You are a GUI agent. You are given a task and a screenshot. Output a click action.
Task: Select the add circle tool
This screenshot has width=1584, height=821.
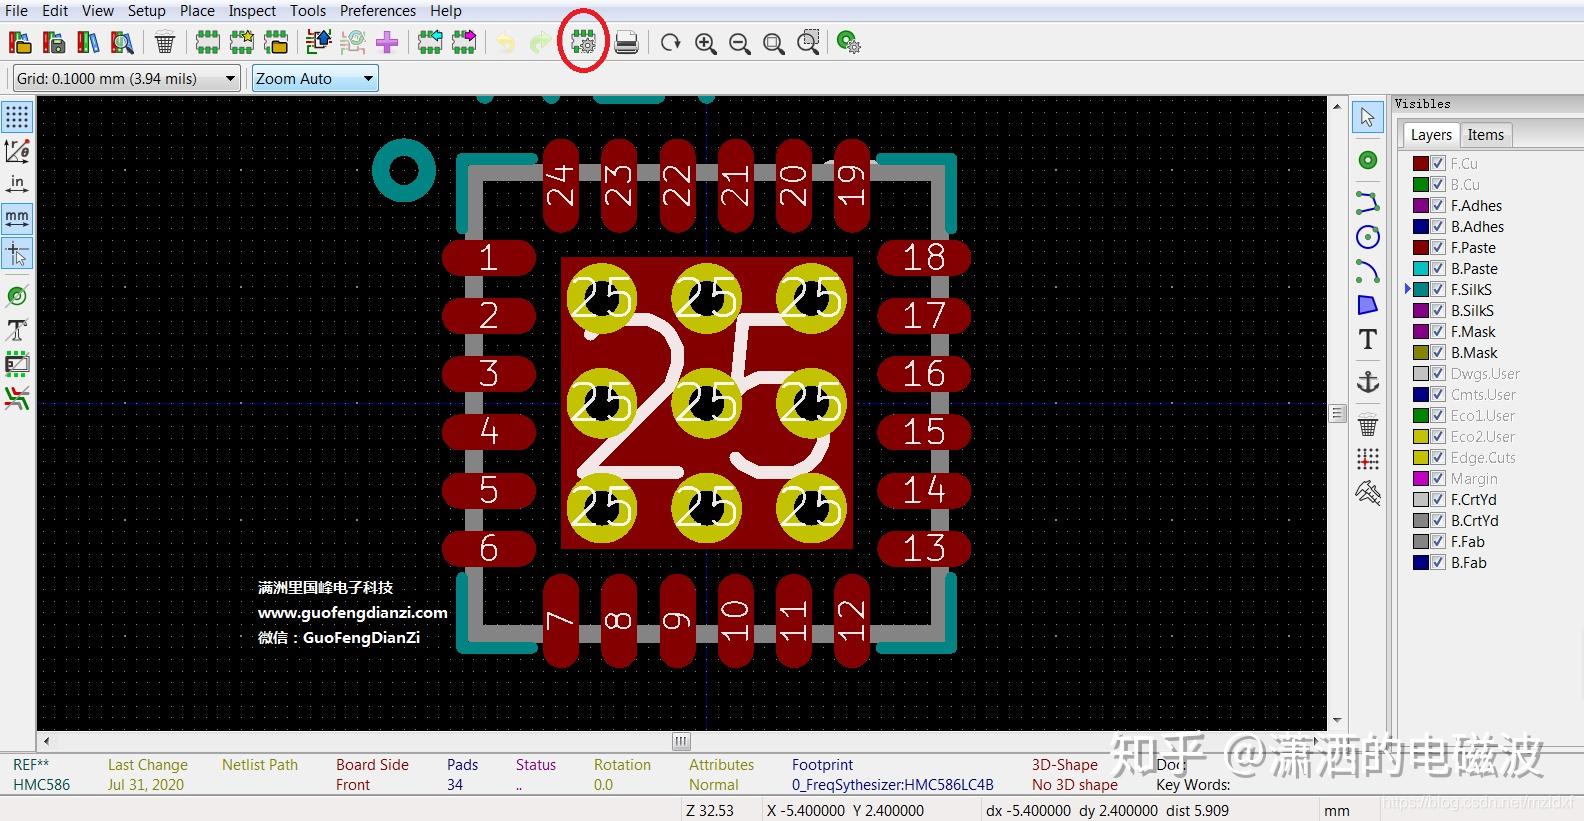tap(1368, 237)
